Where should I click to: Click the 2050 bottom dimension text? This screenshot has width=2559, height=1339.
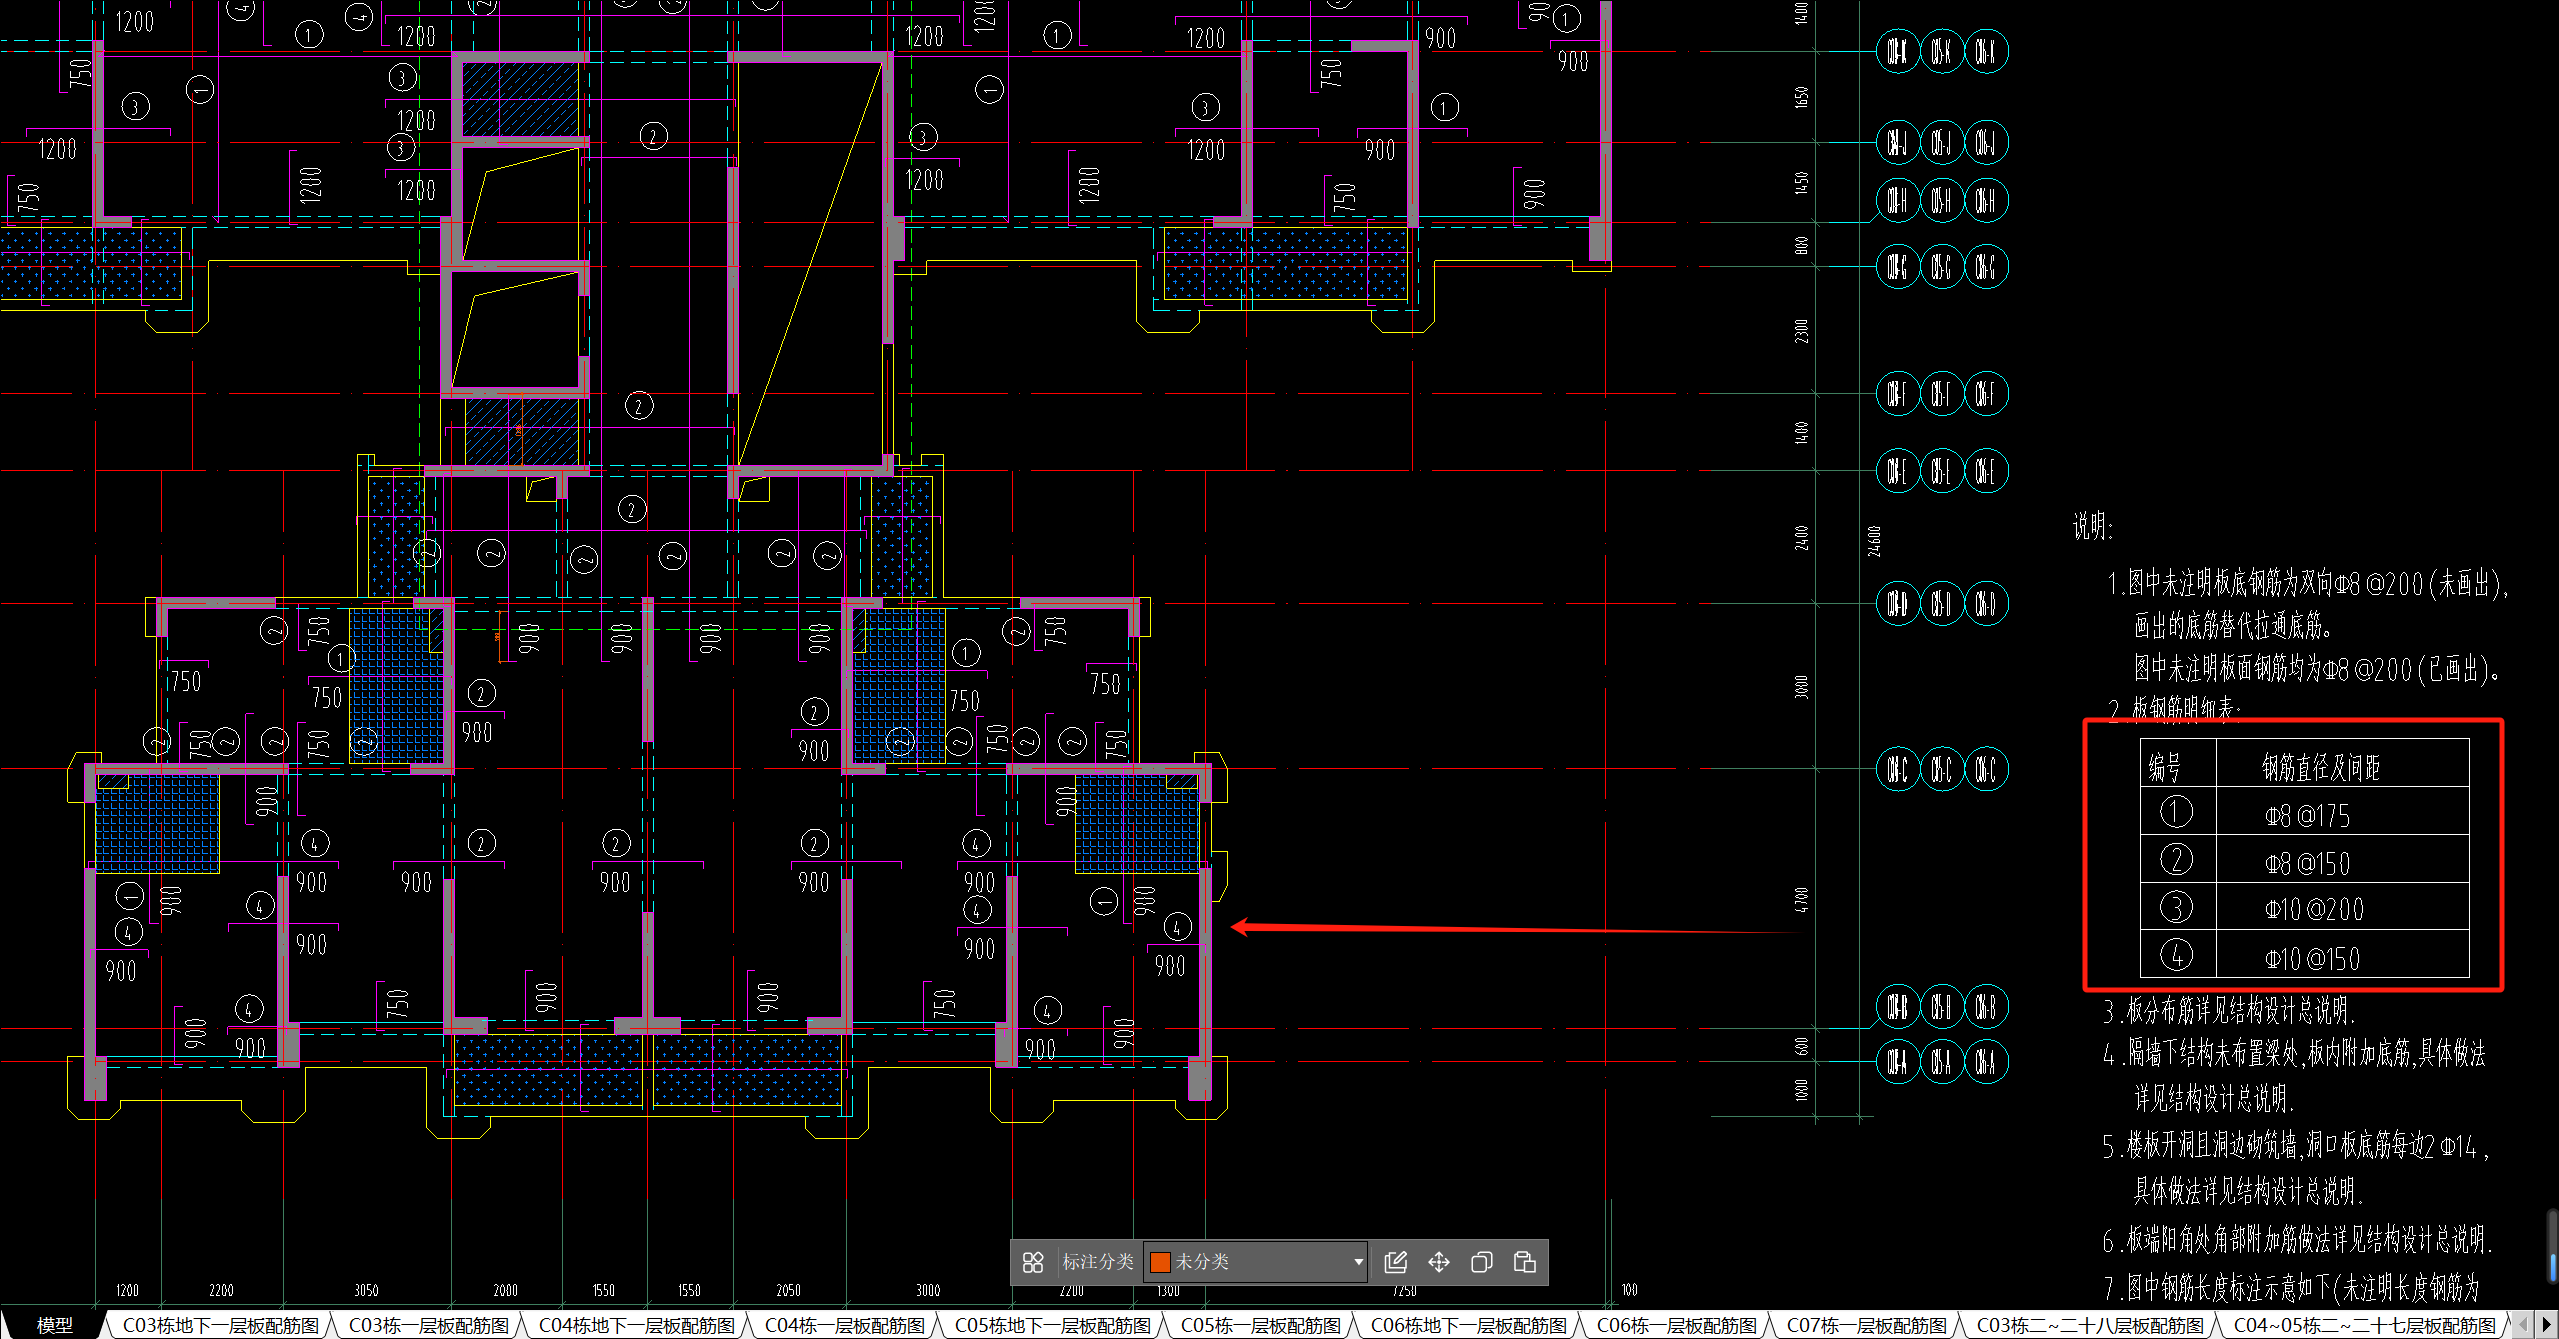[788, 1290]
